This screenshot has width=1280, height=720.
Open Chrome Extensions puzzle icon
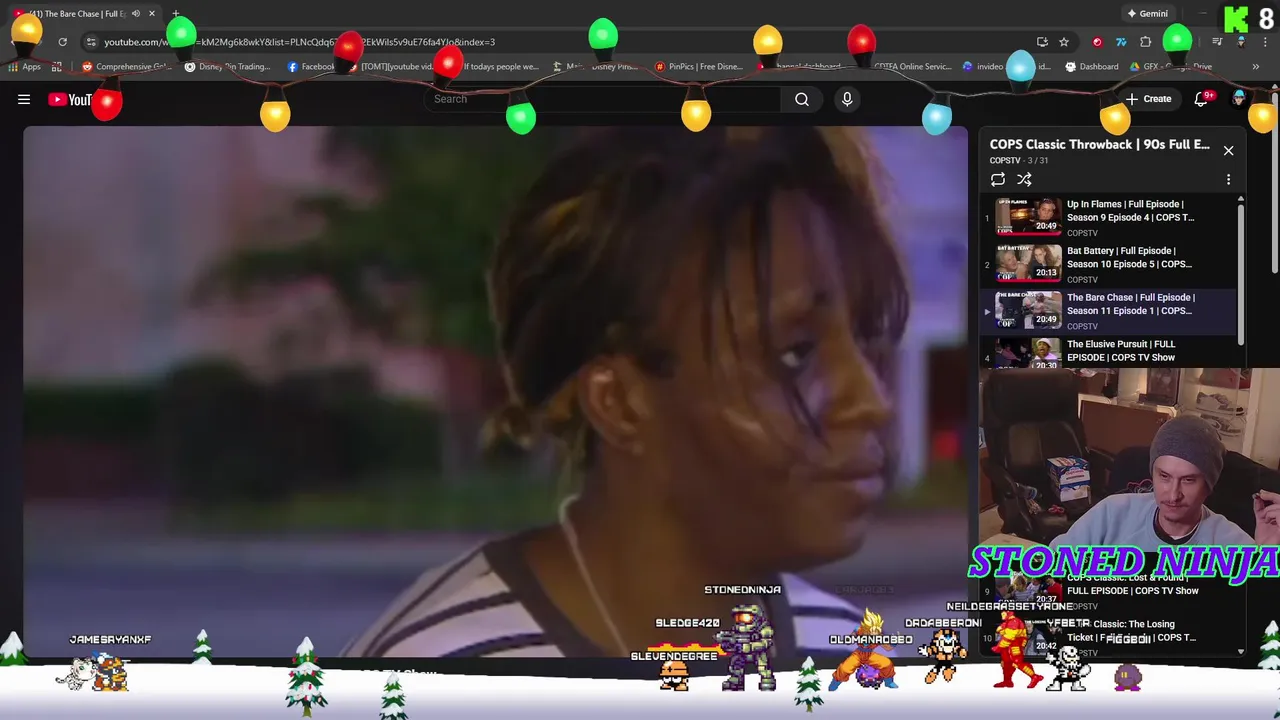1145,42
